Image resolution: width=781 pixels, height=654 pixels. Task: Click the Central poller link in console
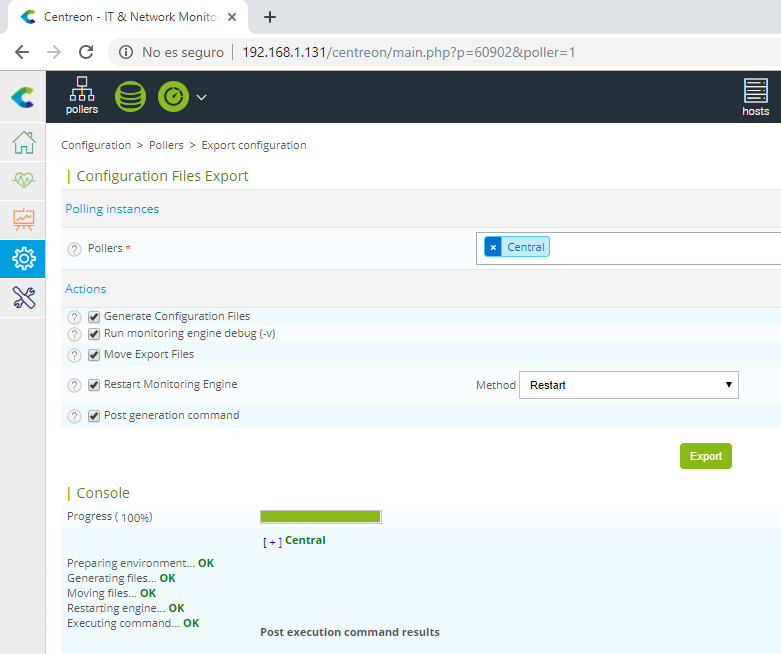(x=305, y=540)
